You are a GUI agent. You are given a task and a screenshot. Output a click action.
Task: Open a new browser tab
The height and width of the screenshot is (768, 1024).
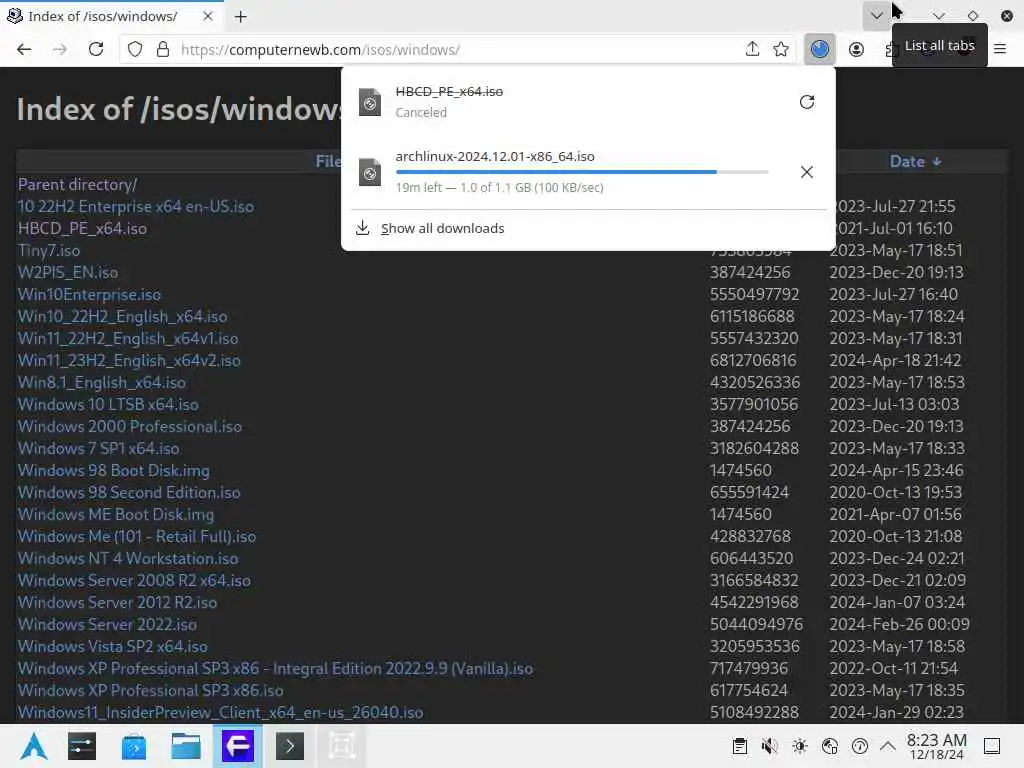tap(240, 16)
